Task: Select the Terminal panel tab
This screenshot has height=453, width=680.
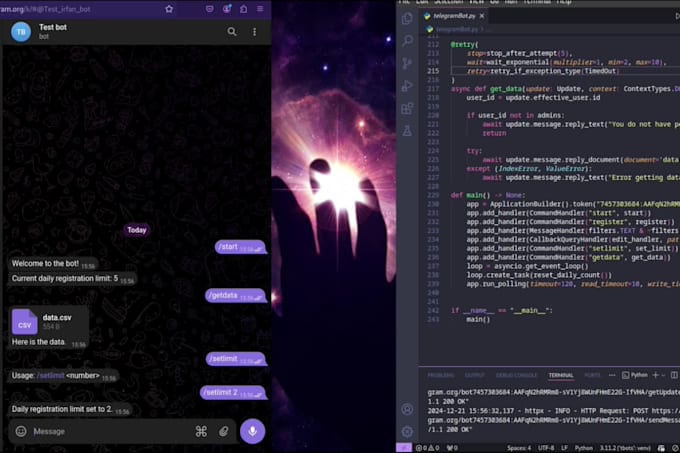Action: 561,375
